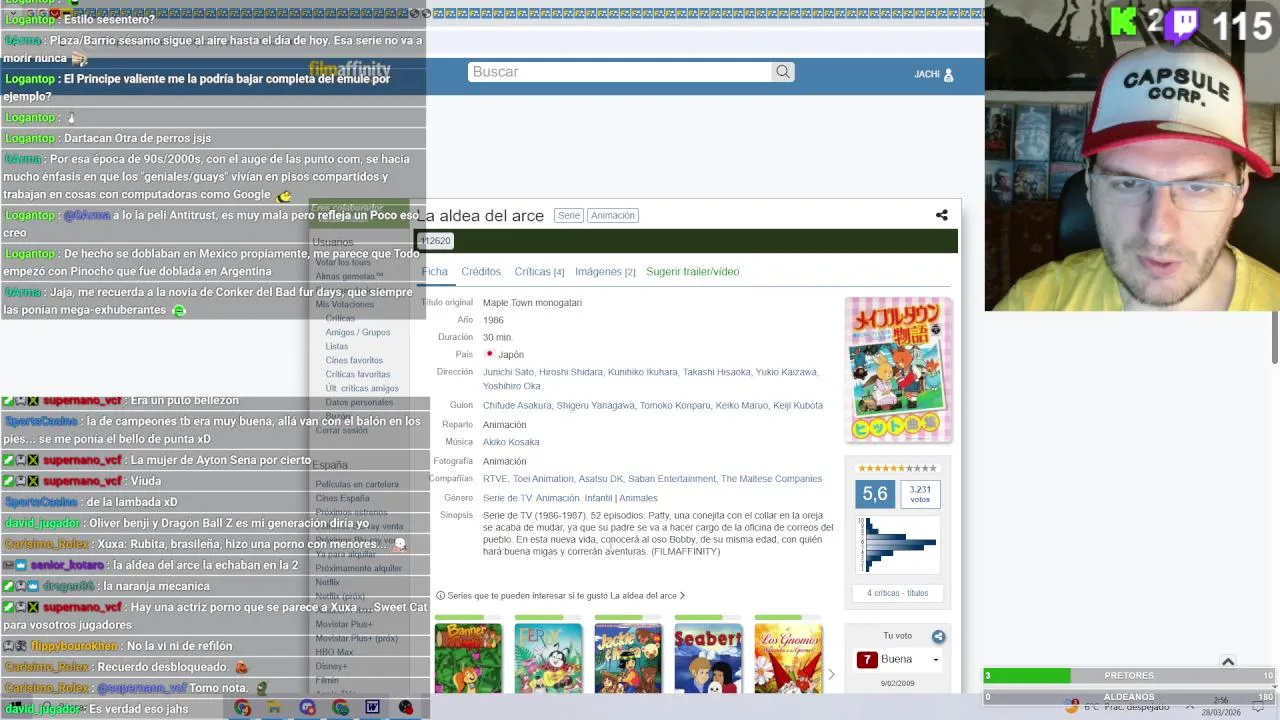This screenshot has width=1280, height=720.
Task: Open the black and red recording app icon
Action: coord(405,708)
